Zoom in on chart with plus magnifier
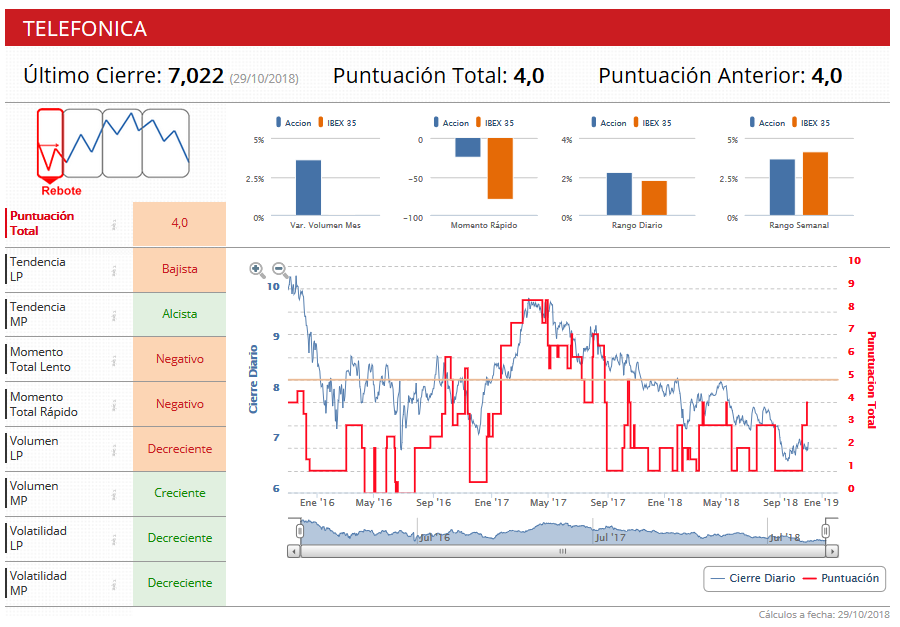Screen dimensions: 900x627 tap(257, 269)
